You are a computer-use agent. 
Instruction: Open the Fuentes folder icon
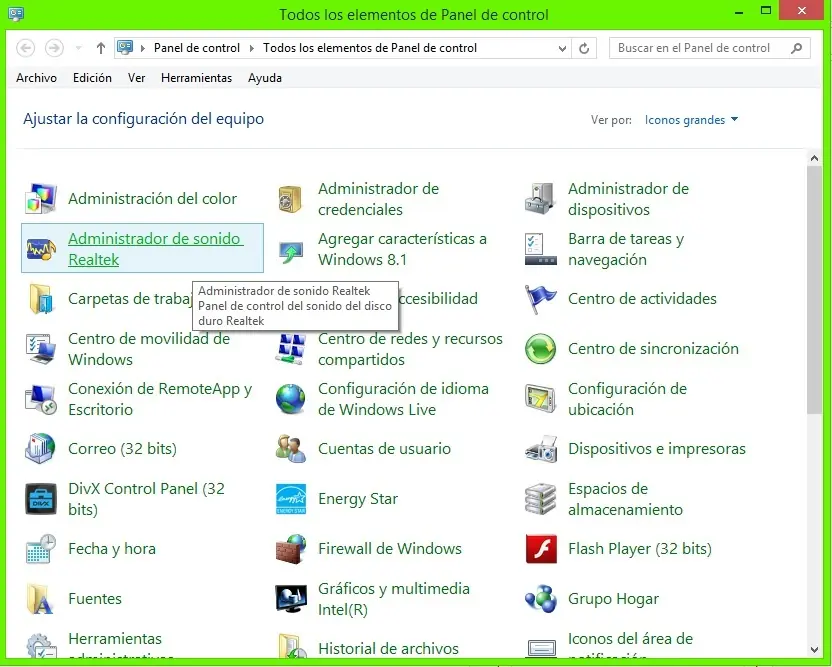(41, 599)
